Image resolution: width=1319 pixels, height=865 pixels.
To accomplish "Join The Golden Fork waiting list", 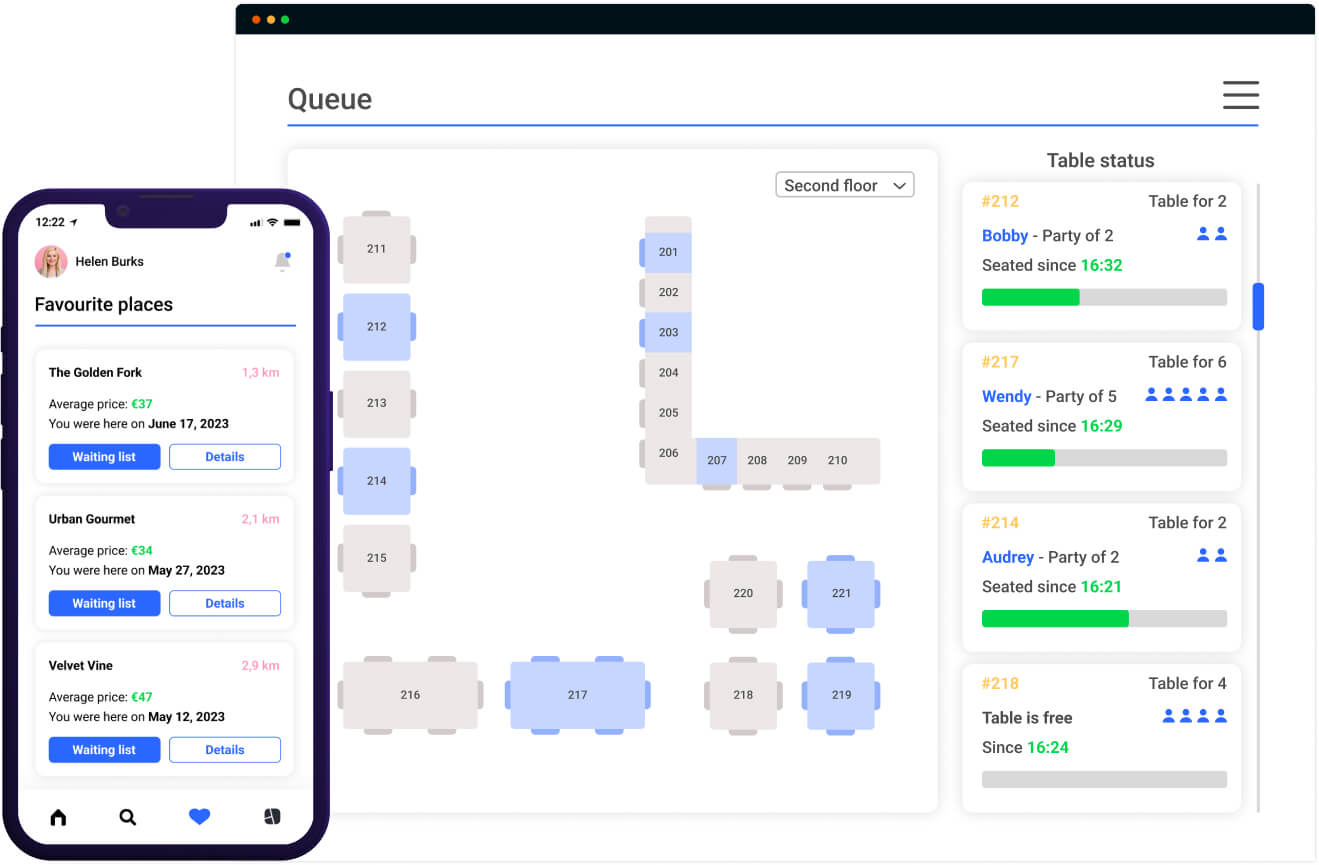I will pyautogui.click(x=104, y=457).
